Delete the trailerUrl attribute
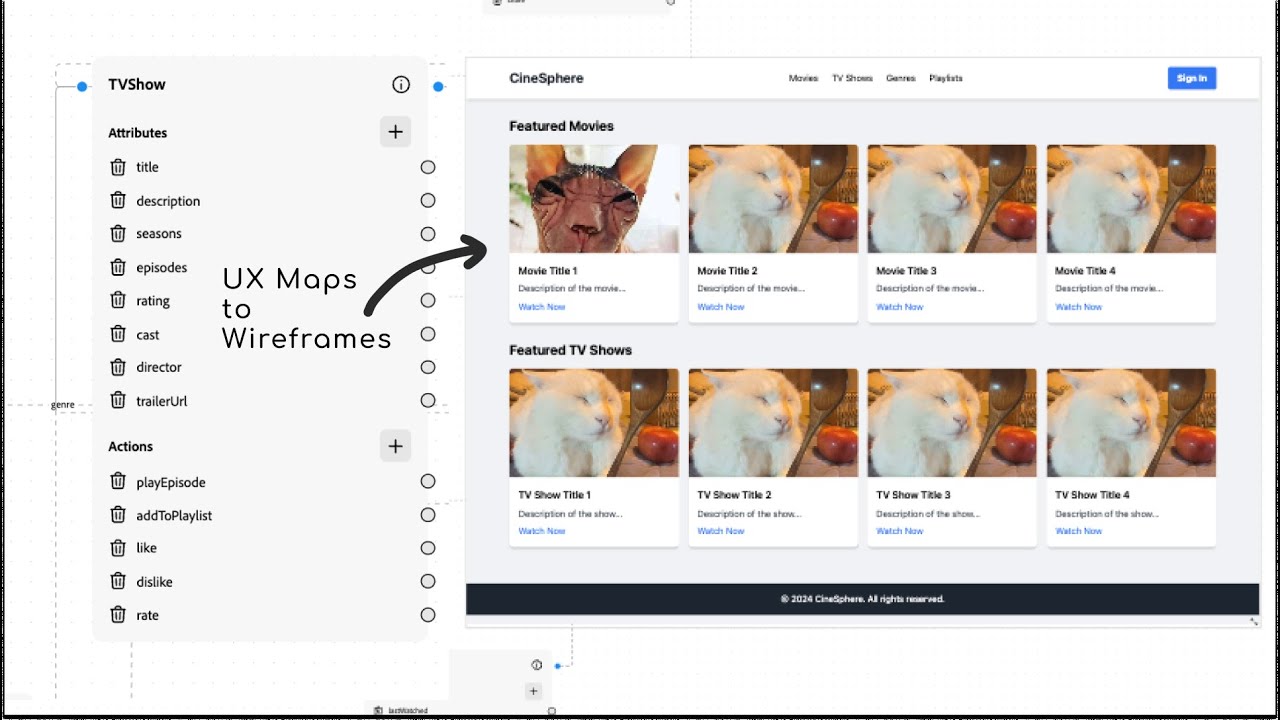1280x720 pixels. click(118, 400)
